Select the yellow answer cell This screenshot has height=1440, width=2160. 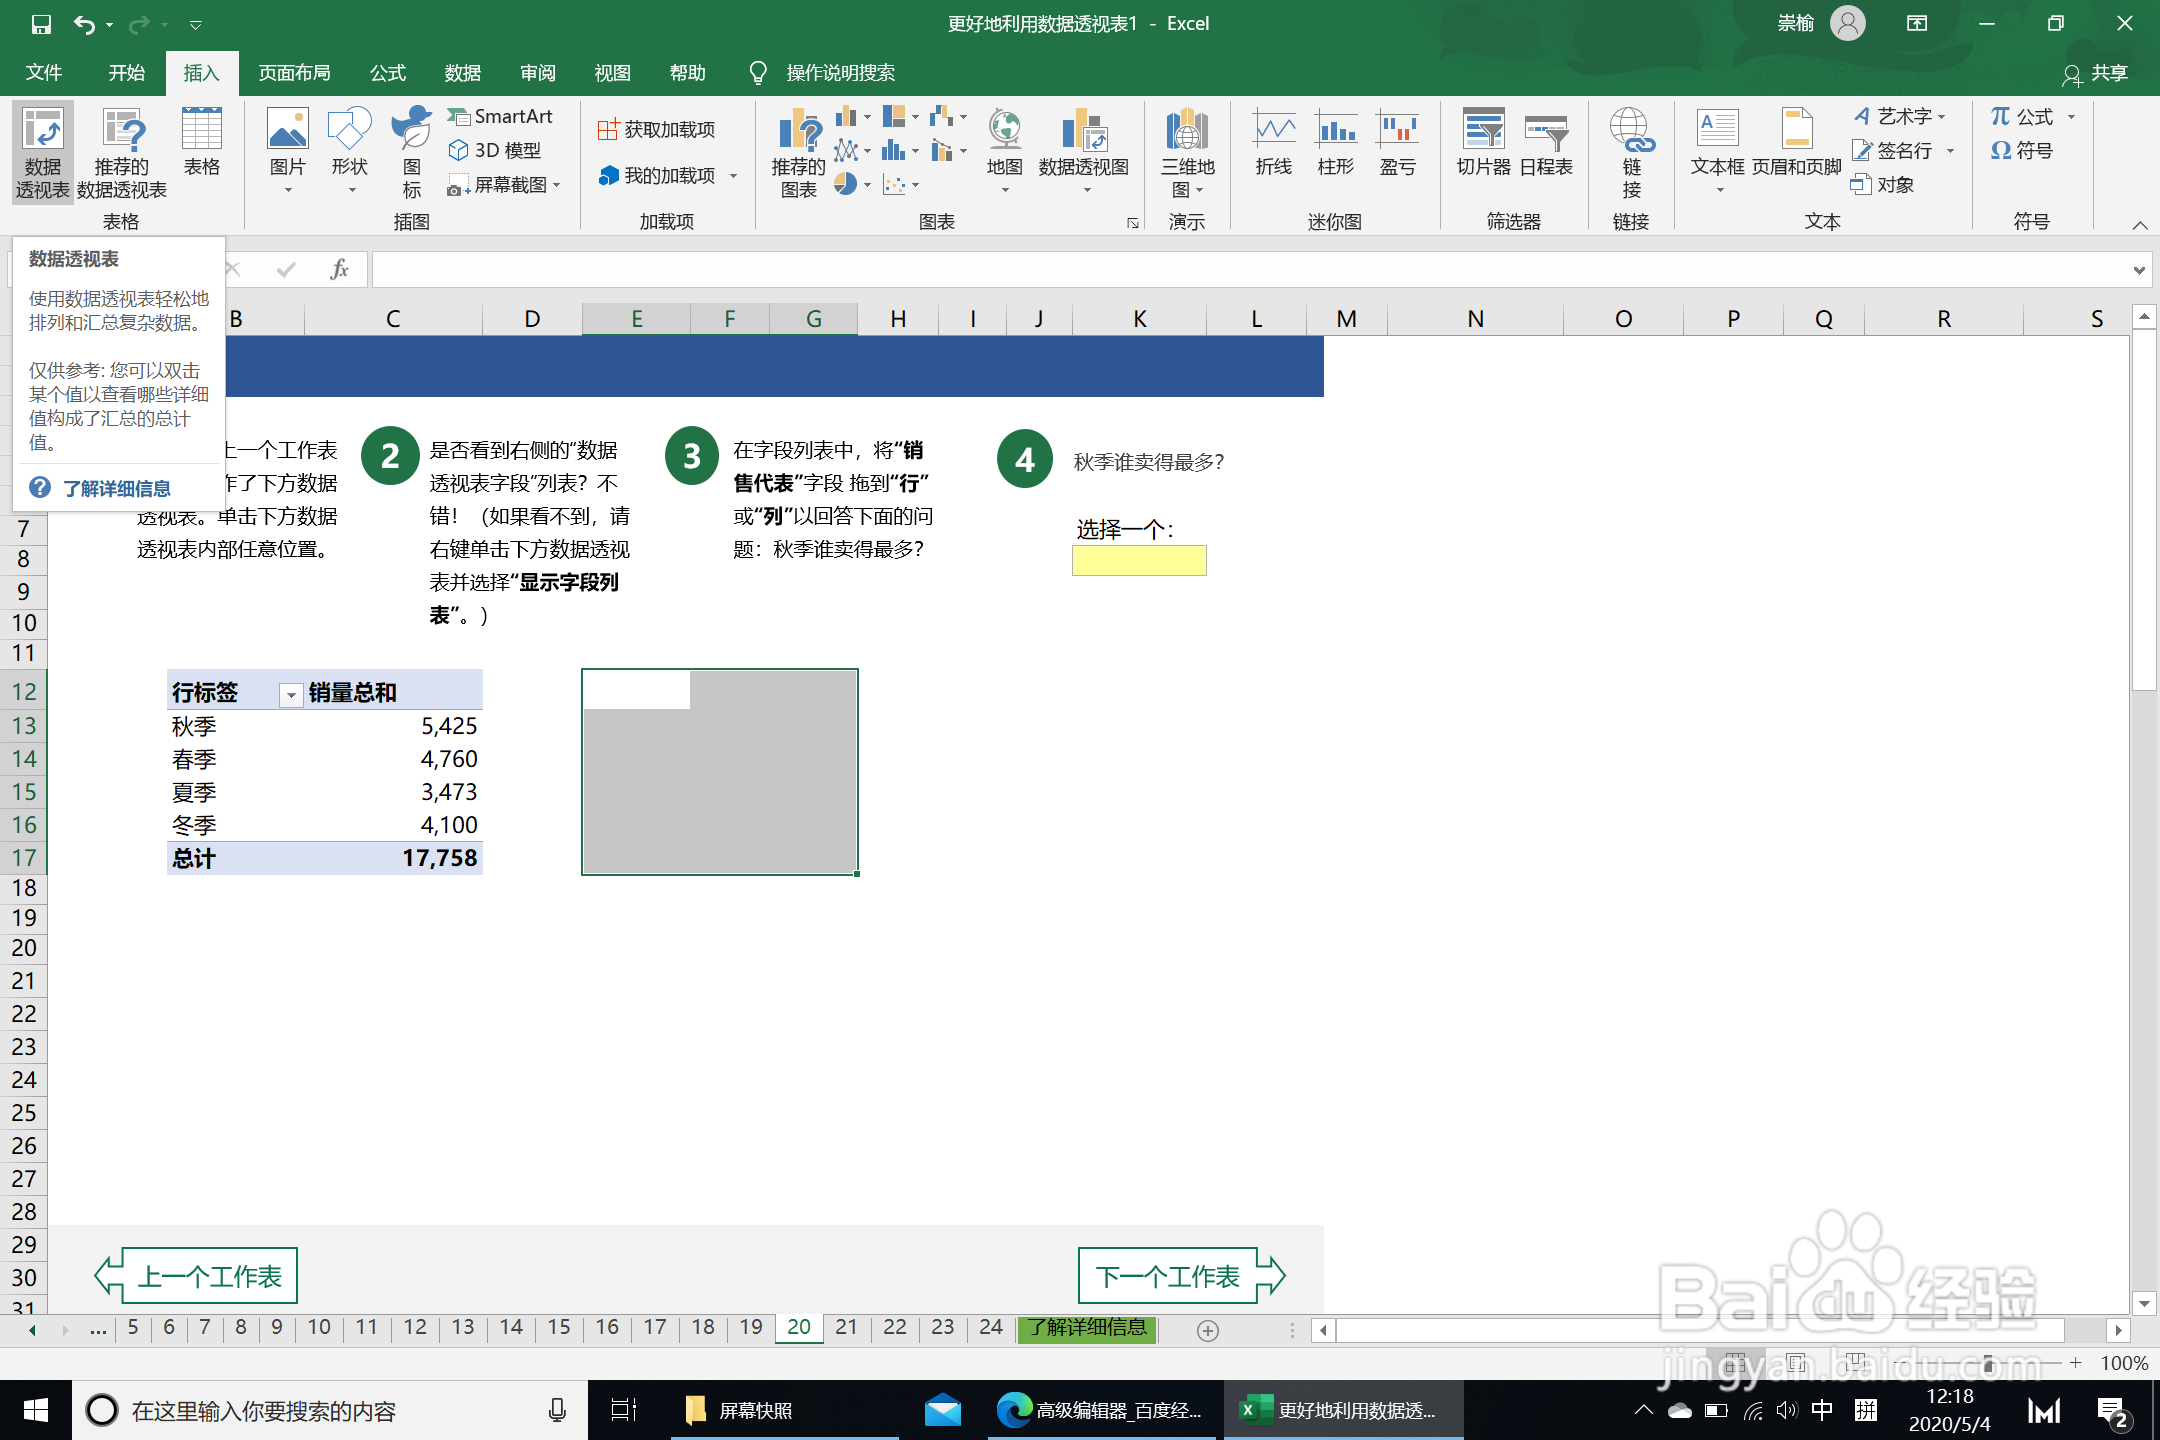(1139, 561)
